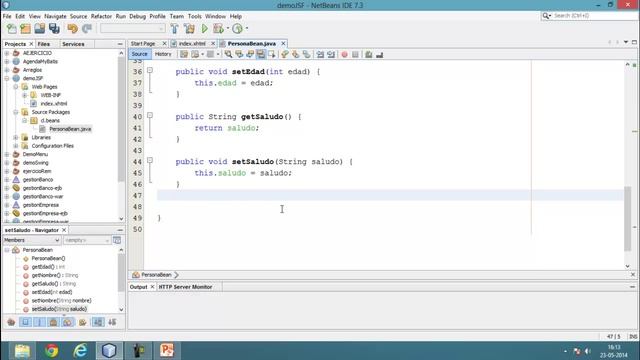This screenshot has width=640, height=360.
Task: Close the PersonaBean.java editor tab
Action: [x=283, y=43]
